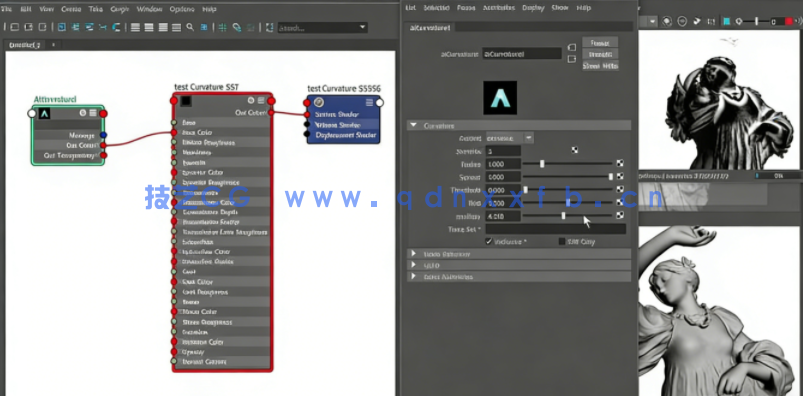Click red stop square in render view toolbar
This screenshot has width=803, height=396.
[789, 22]
